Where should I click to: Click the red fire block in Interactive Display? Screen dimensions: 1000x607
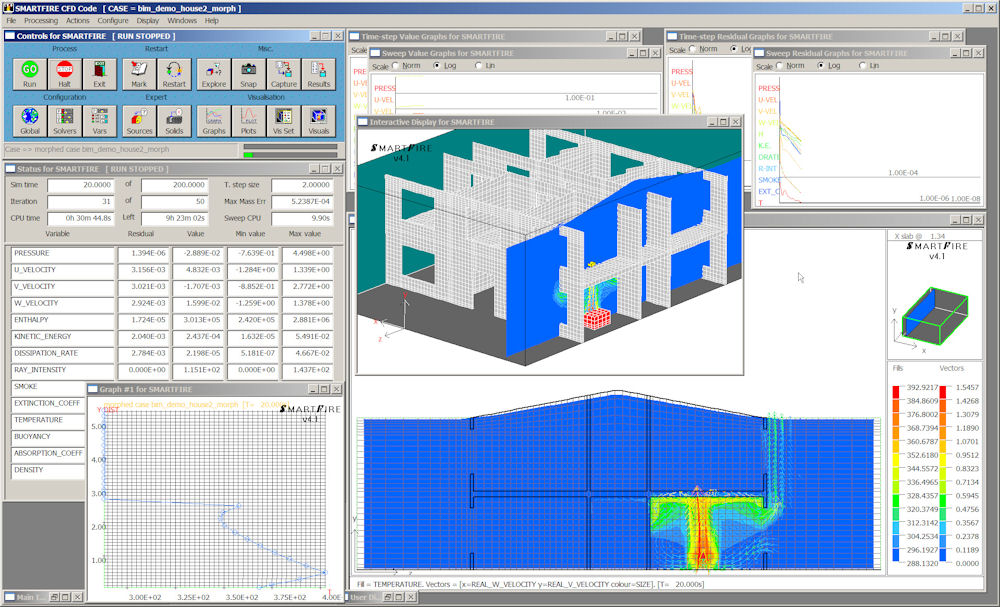pyautogui.click(x=597, y=319)
